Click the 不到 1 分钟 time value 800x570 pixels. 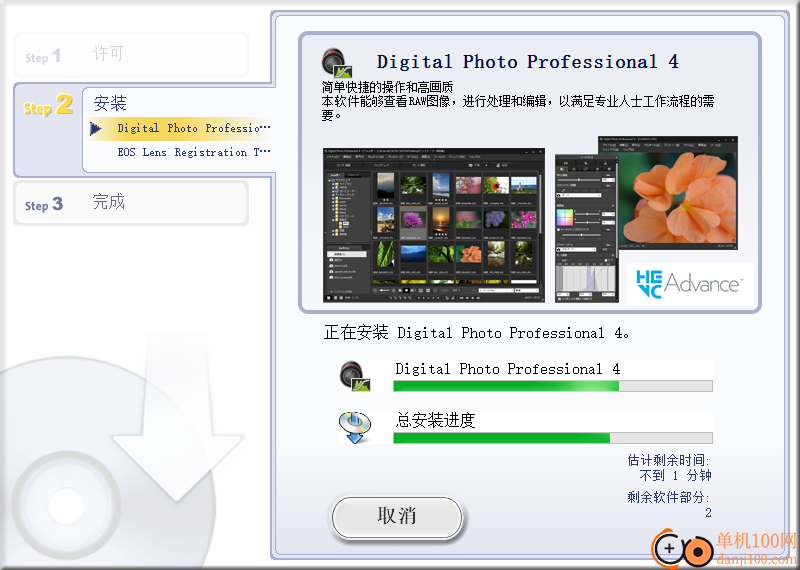tap(676, 476)
